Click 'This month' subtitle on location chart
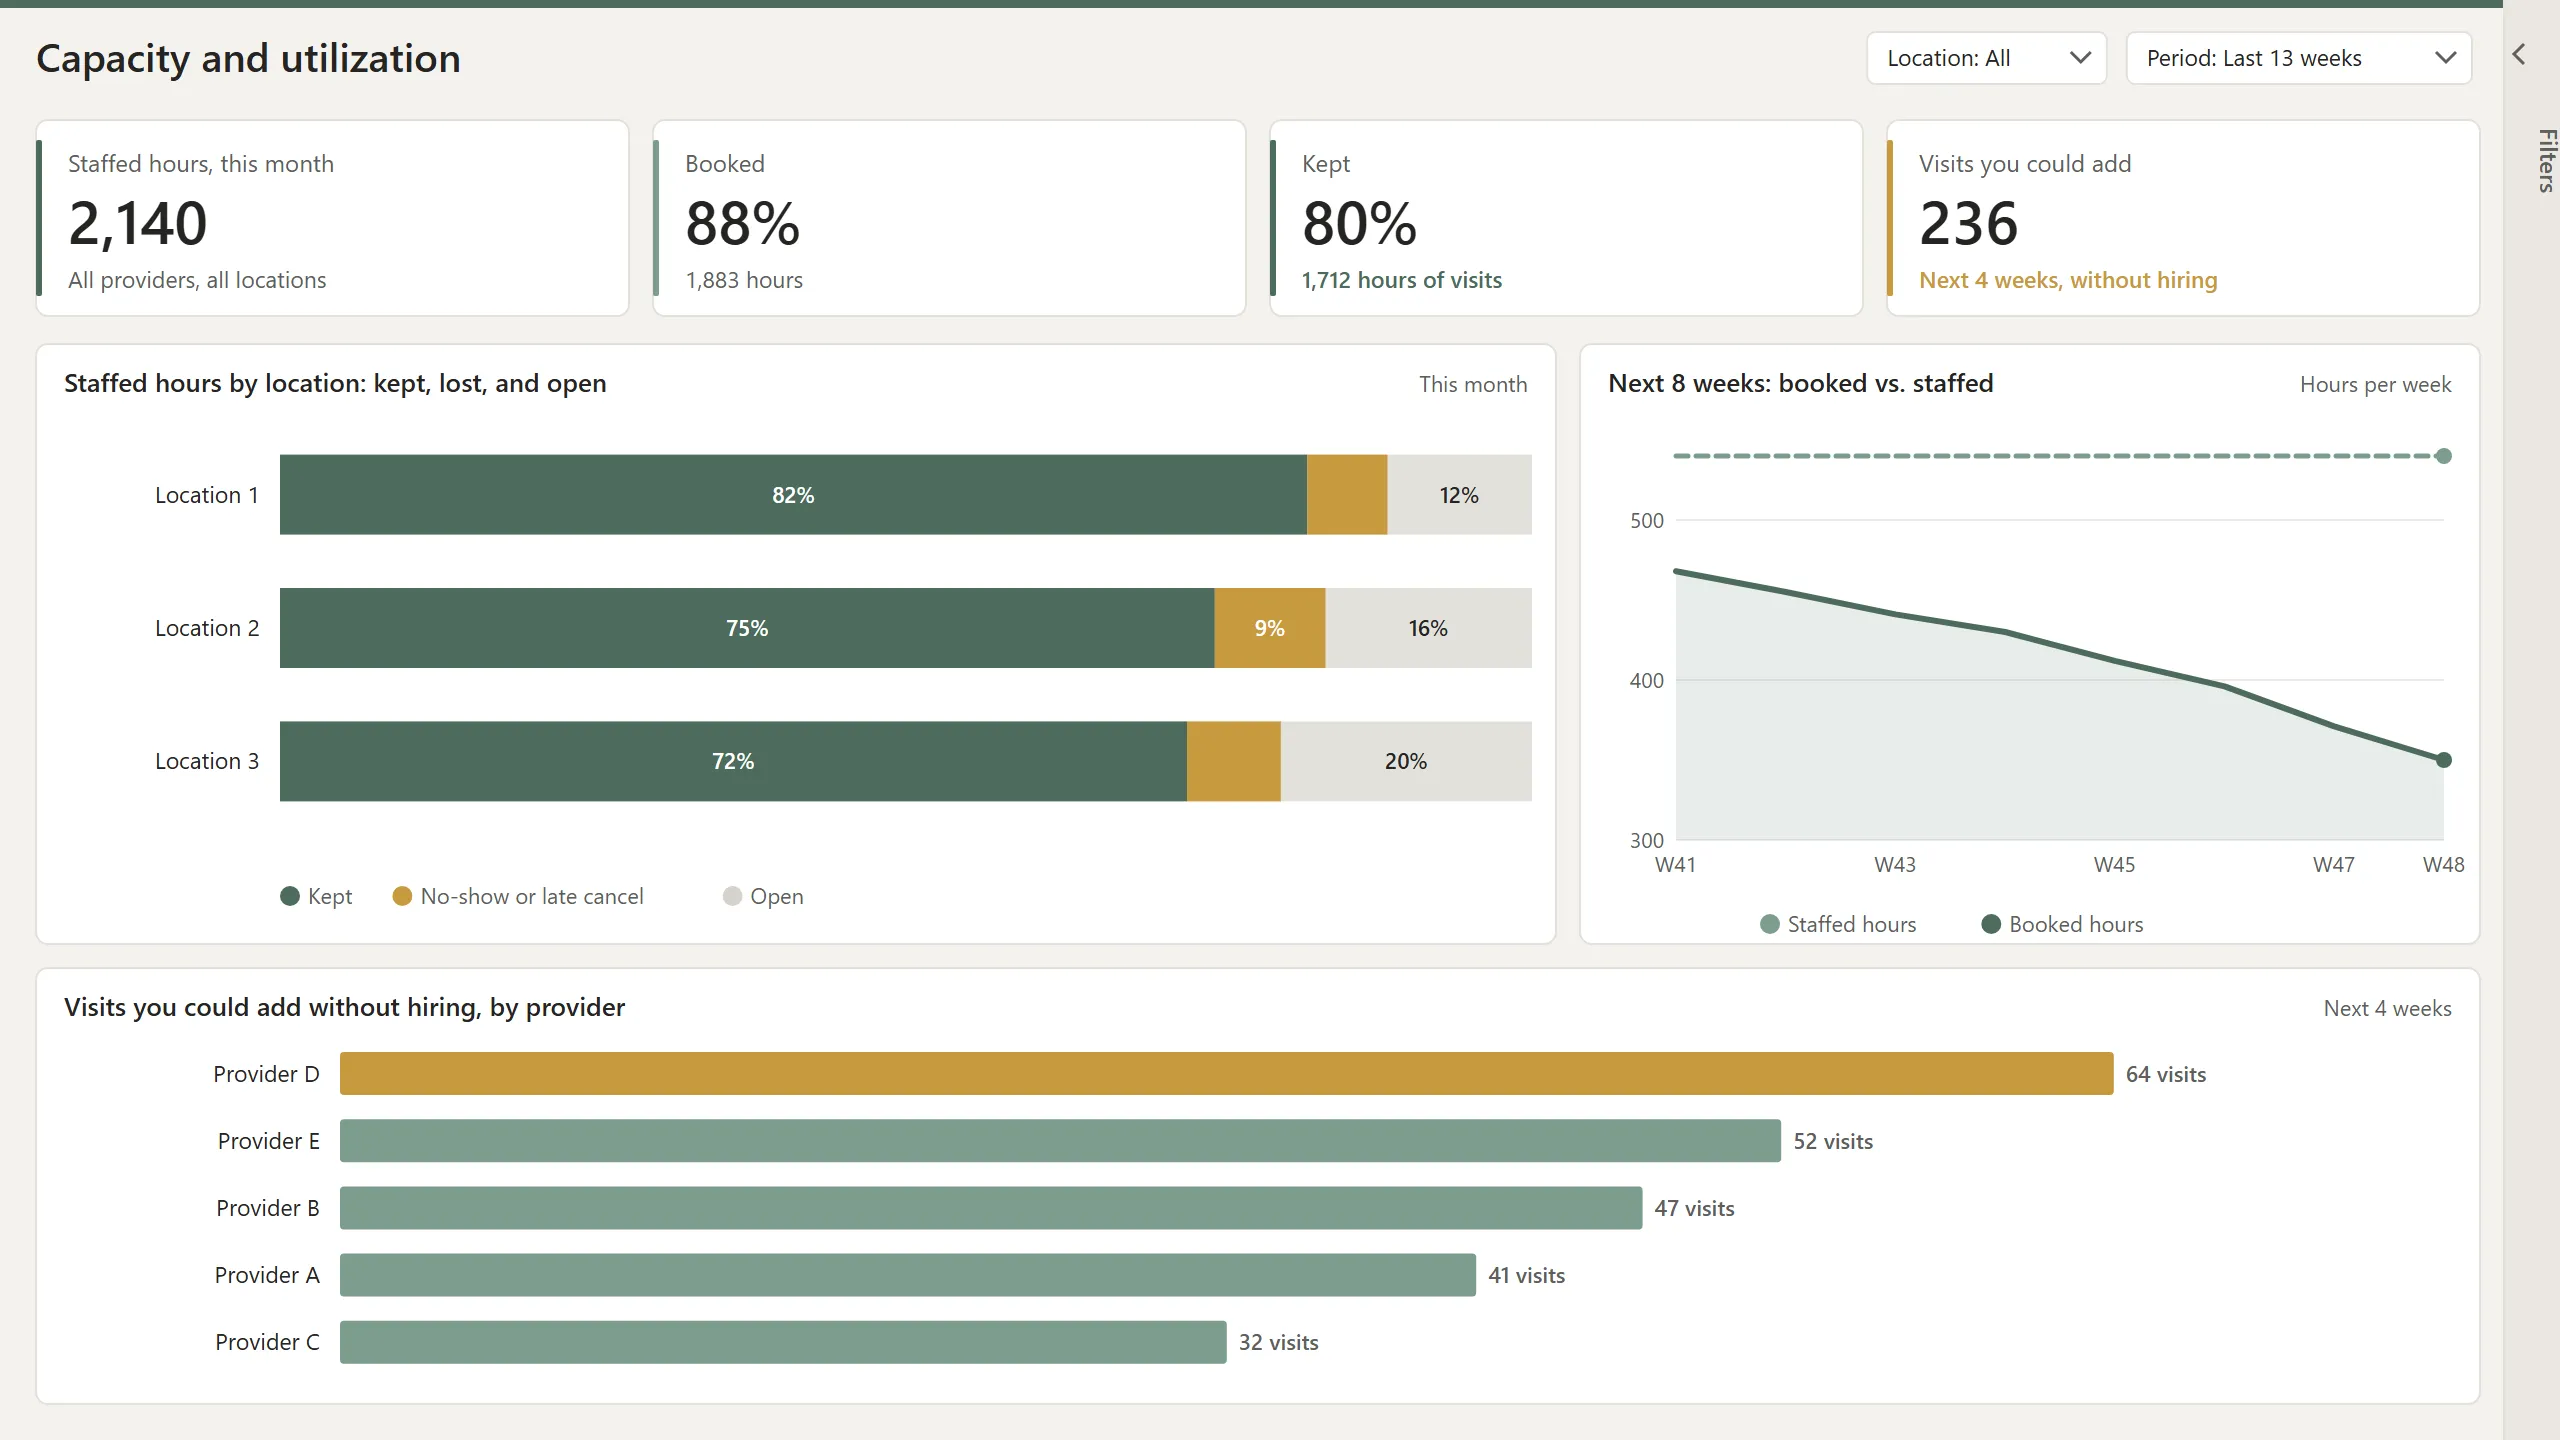The width and height of the screenshot is (2560, 1440). [1473, 385]
